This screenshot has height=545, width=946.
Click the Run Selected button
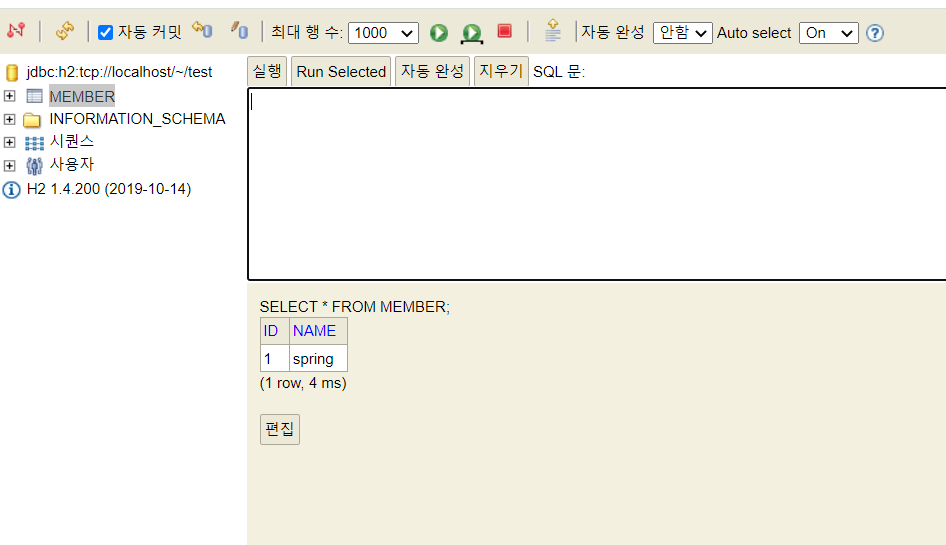tap(341, 71)
